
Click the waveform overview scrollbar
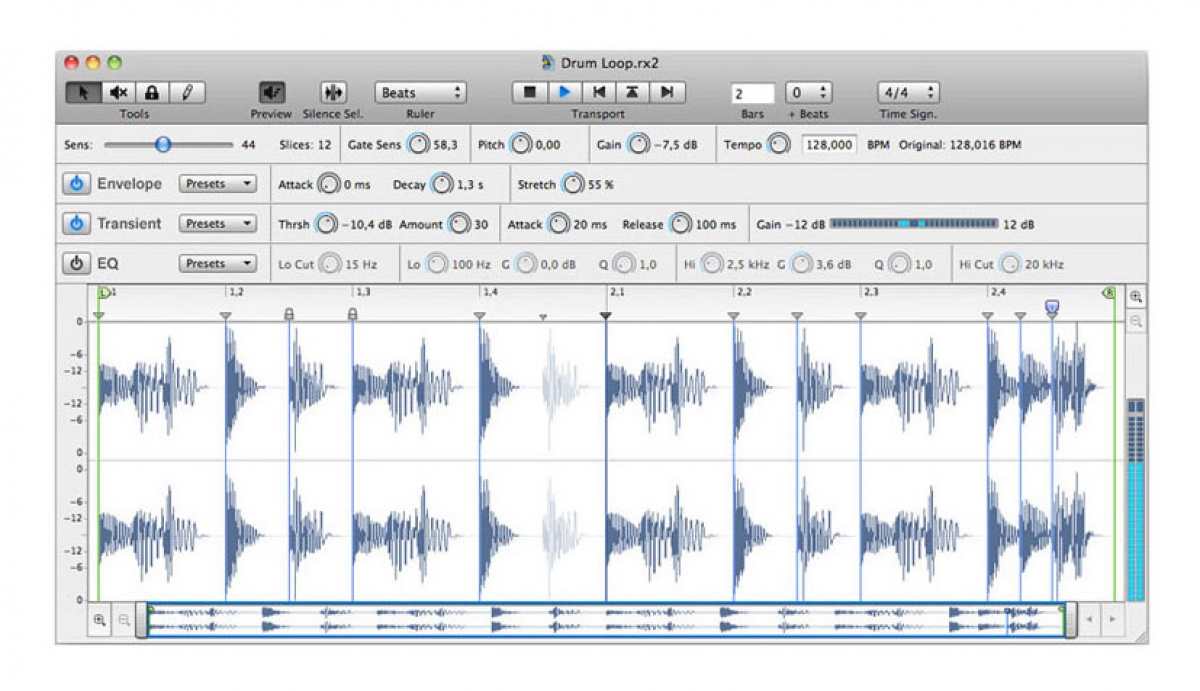tap(606, 620)
